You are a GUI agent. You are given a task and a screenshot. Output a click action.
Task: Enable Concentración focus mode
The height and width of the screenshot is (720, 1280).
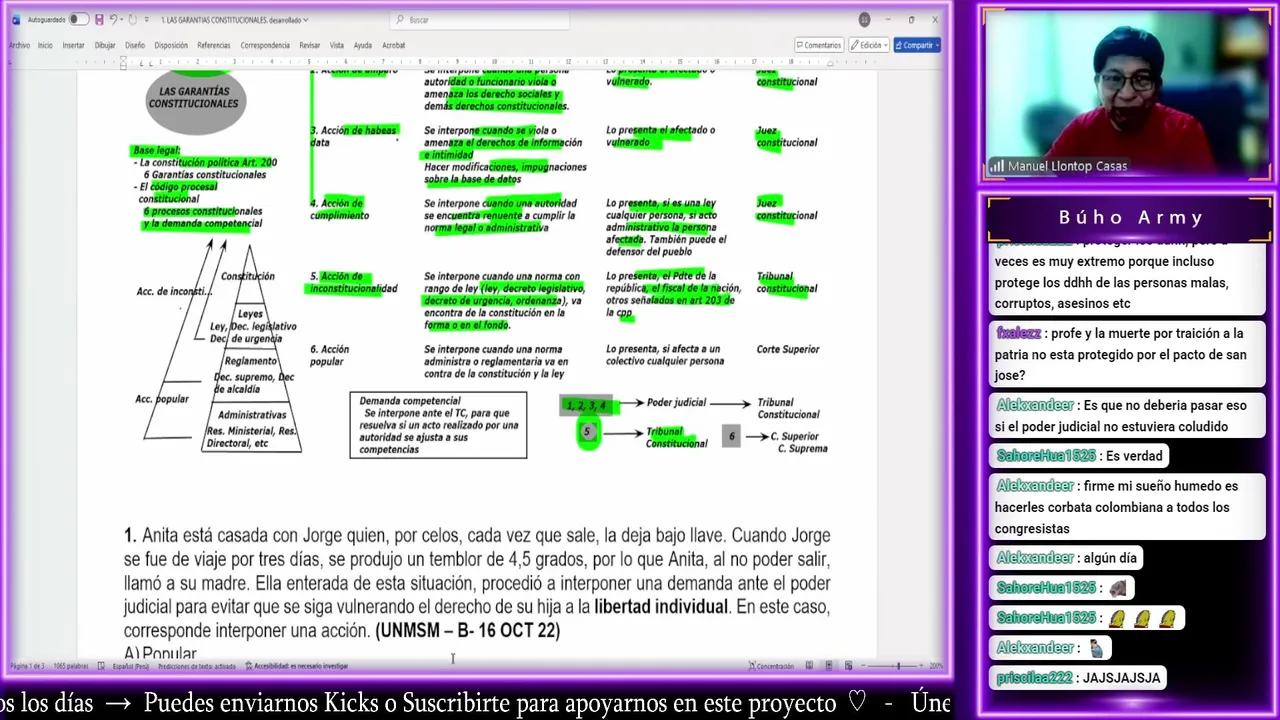tap(771, 666)
